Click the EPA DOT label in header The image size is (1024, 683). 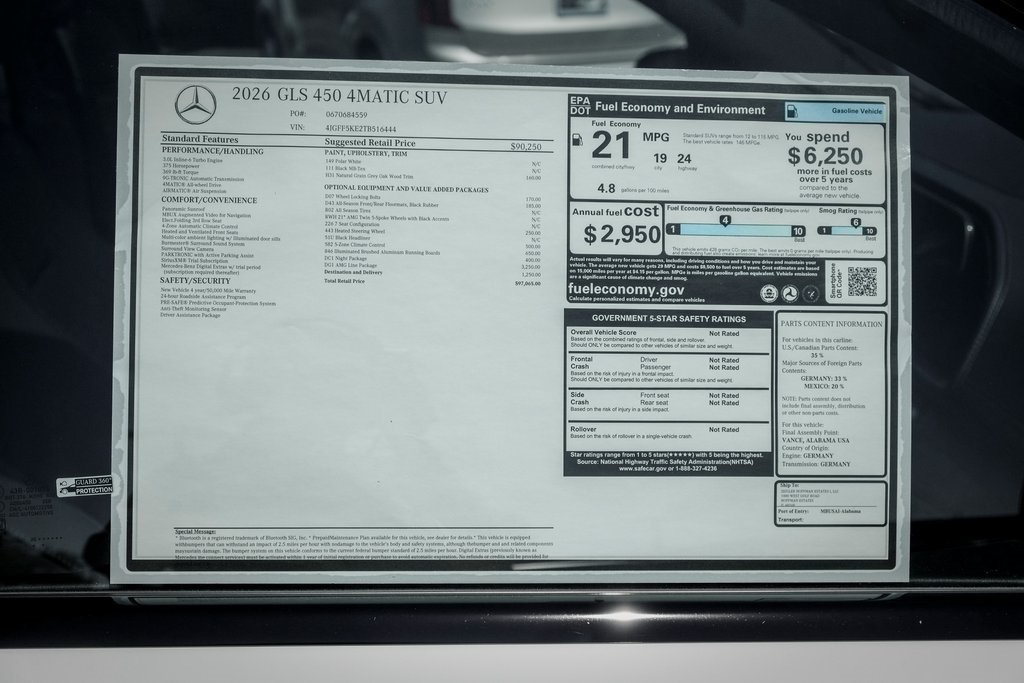coord(580,106)
